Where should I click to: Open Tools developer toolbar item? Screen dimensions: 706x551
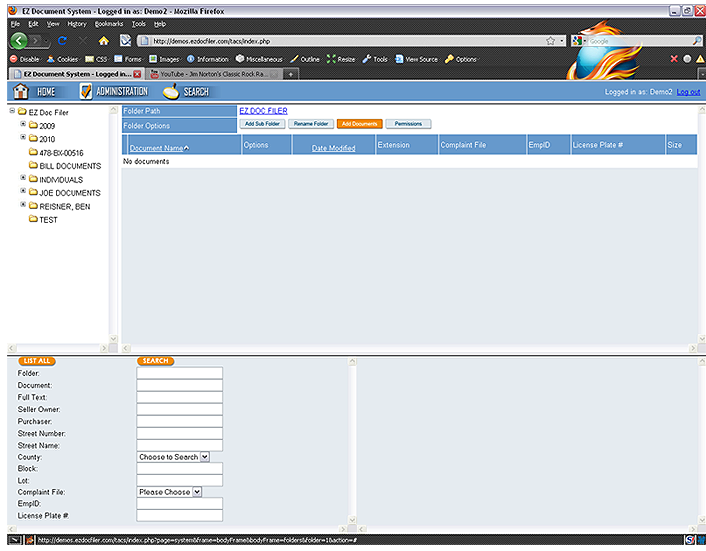(376, 59)
